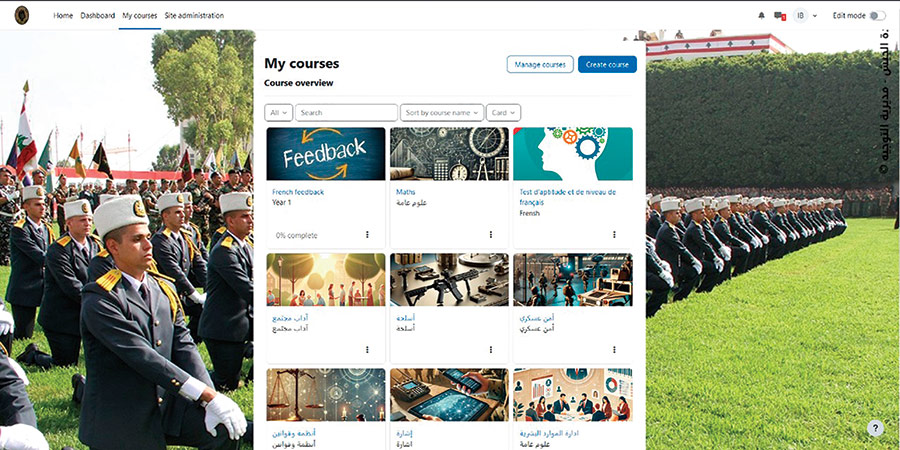Open the Sort by course name dropdown
Viewport: 900px width, 450px height.
442,113
